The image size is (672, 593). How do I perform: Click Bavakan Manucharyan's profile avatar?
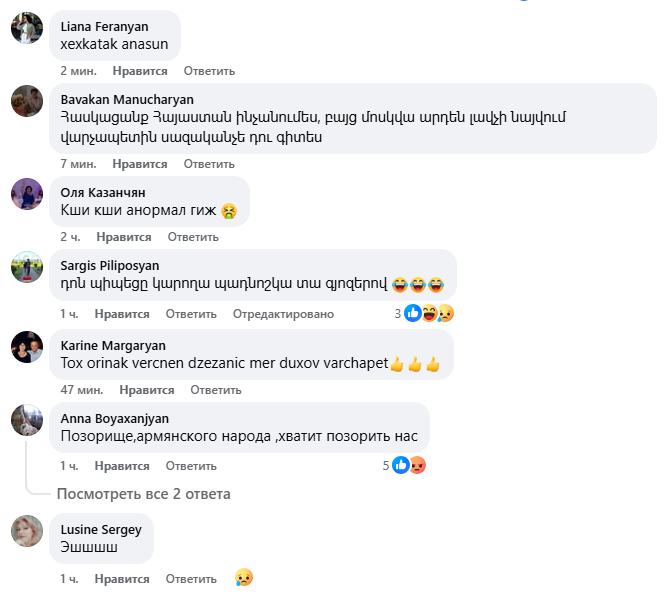[x=26, y=103]
